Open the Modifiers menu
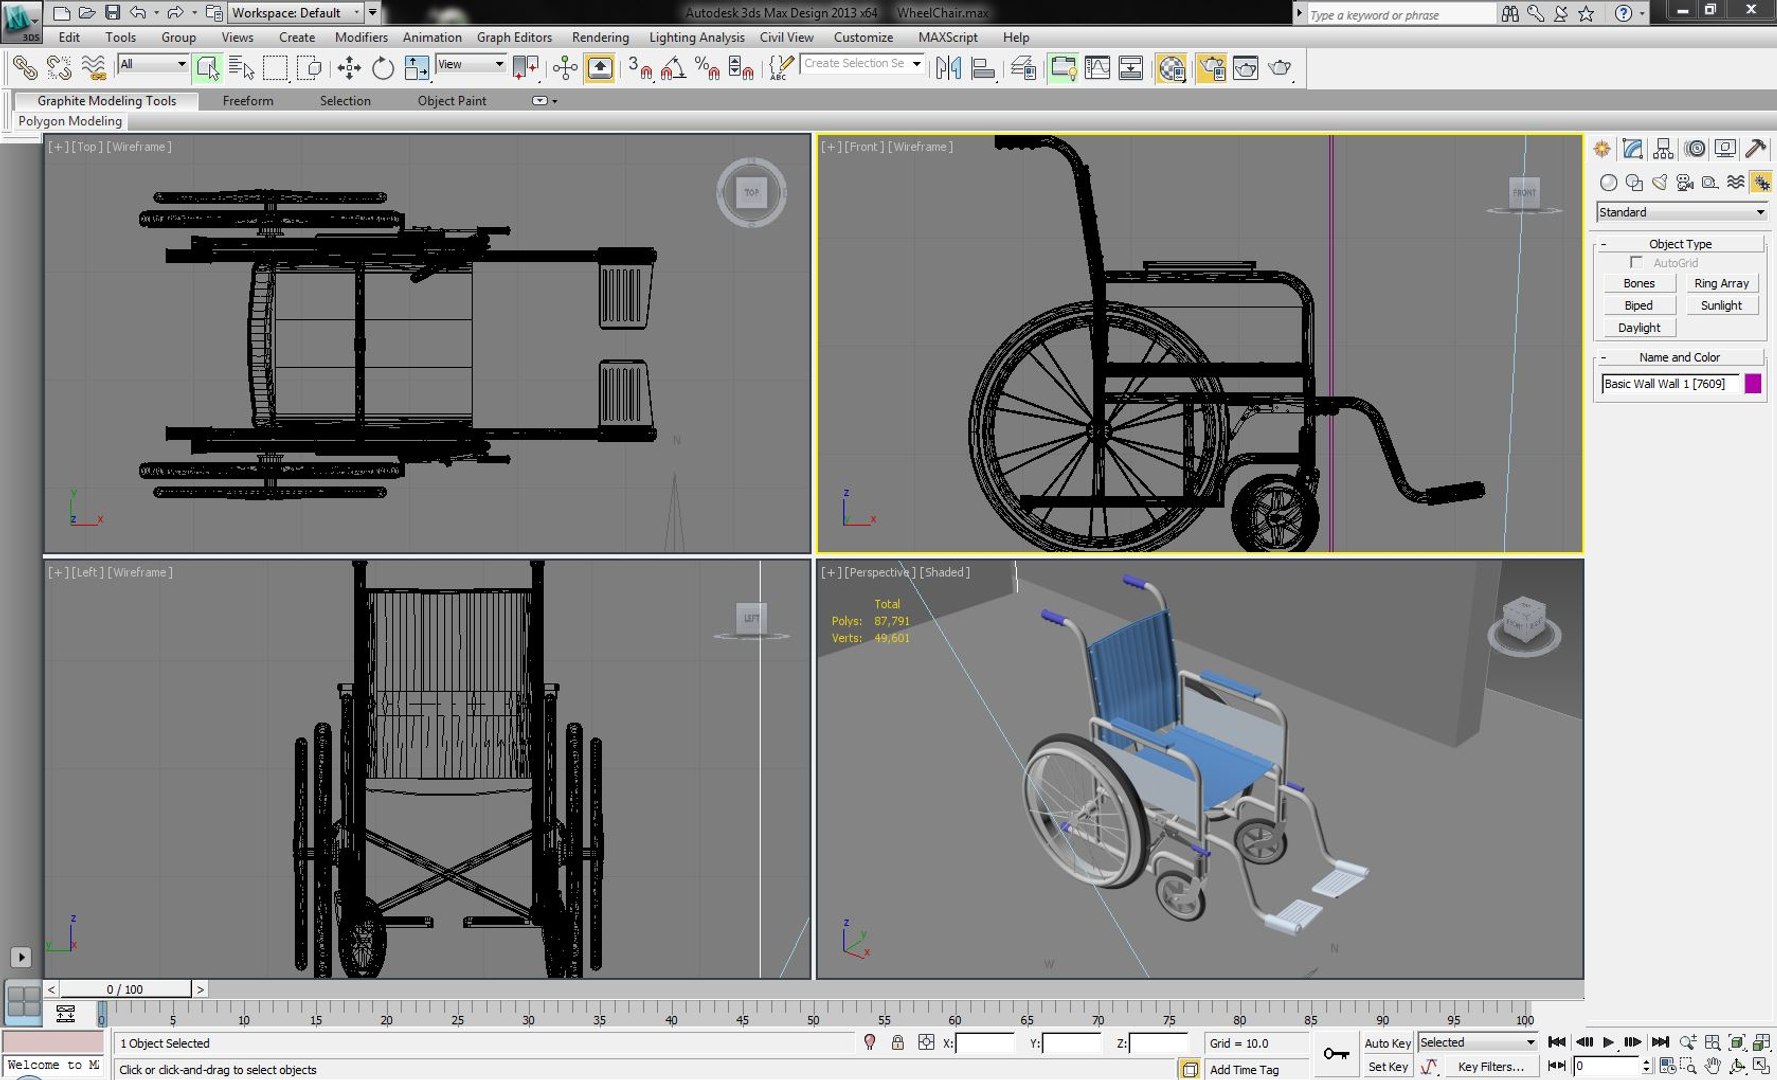Viewport: 1777px width, 1080px height. click(x=361, y=37)
